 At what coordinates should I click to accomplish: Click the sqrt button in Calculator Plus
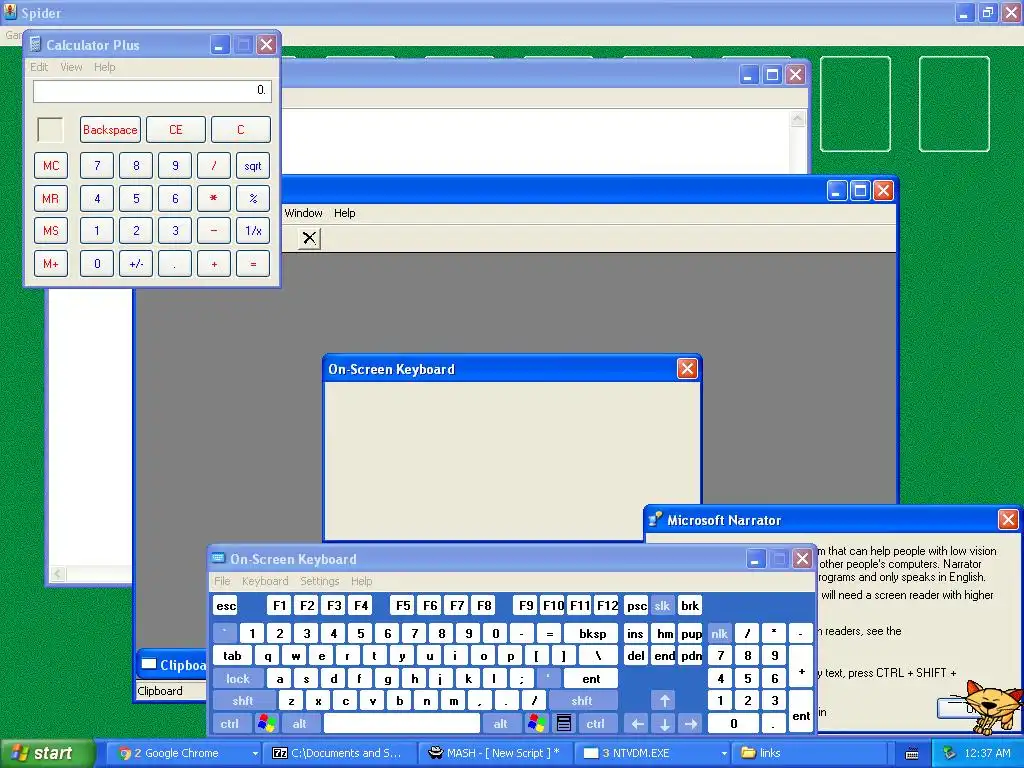tap(253, 166)
